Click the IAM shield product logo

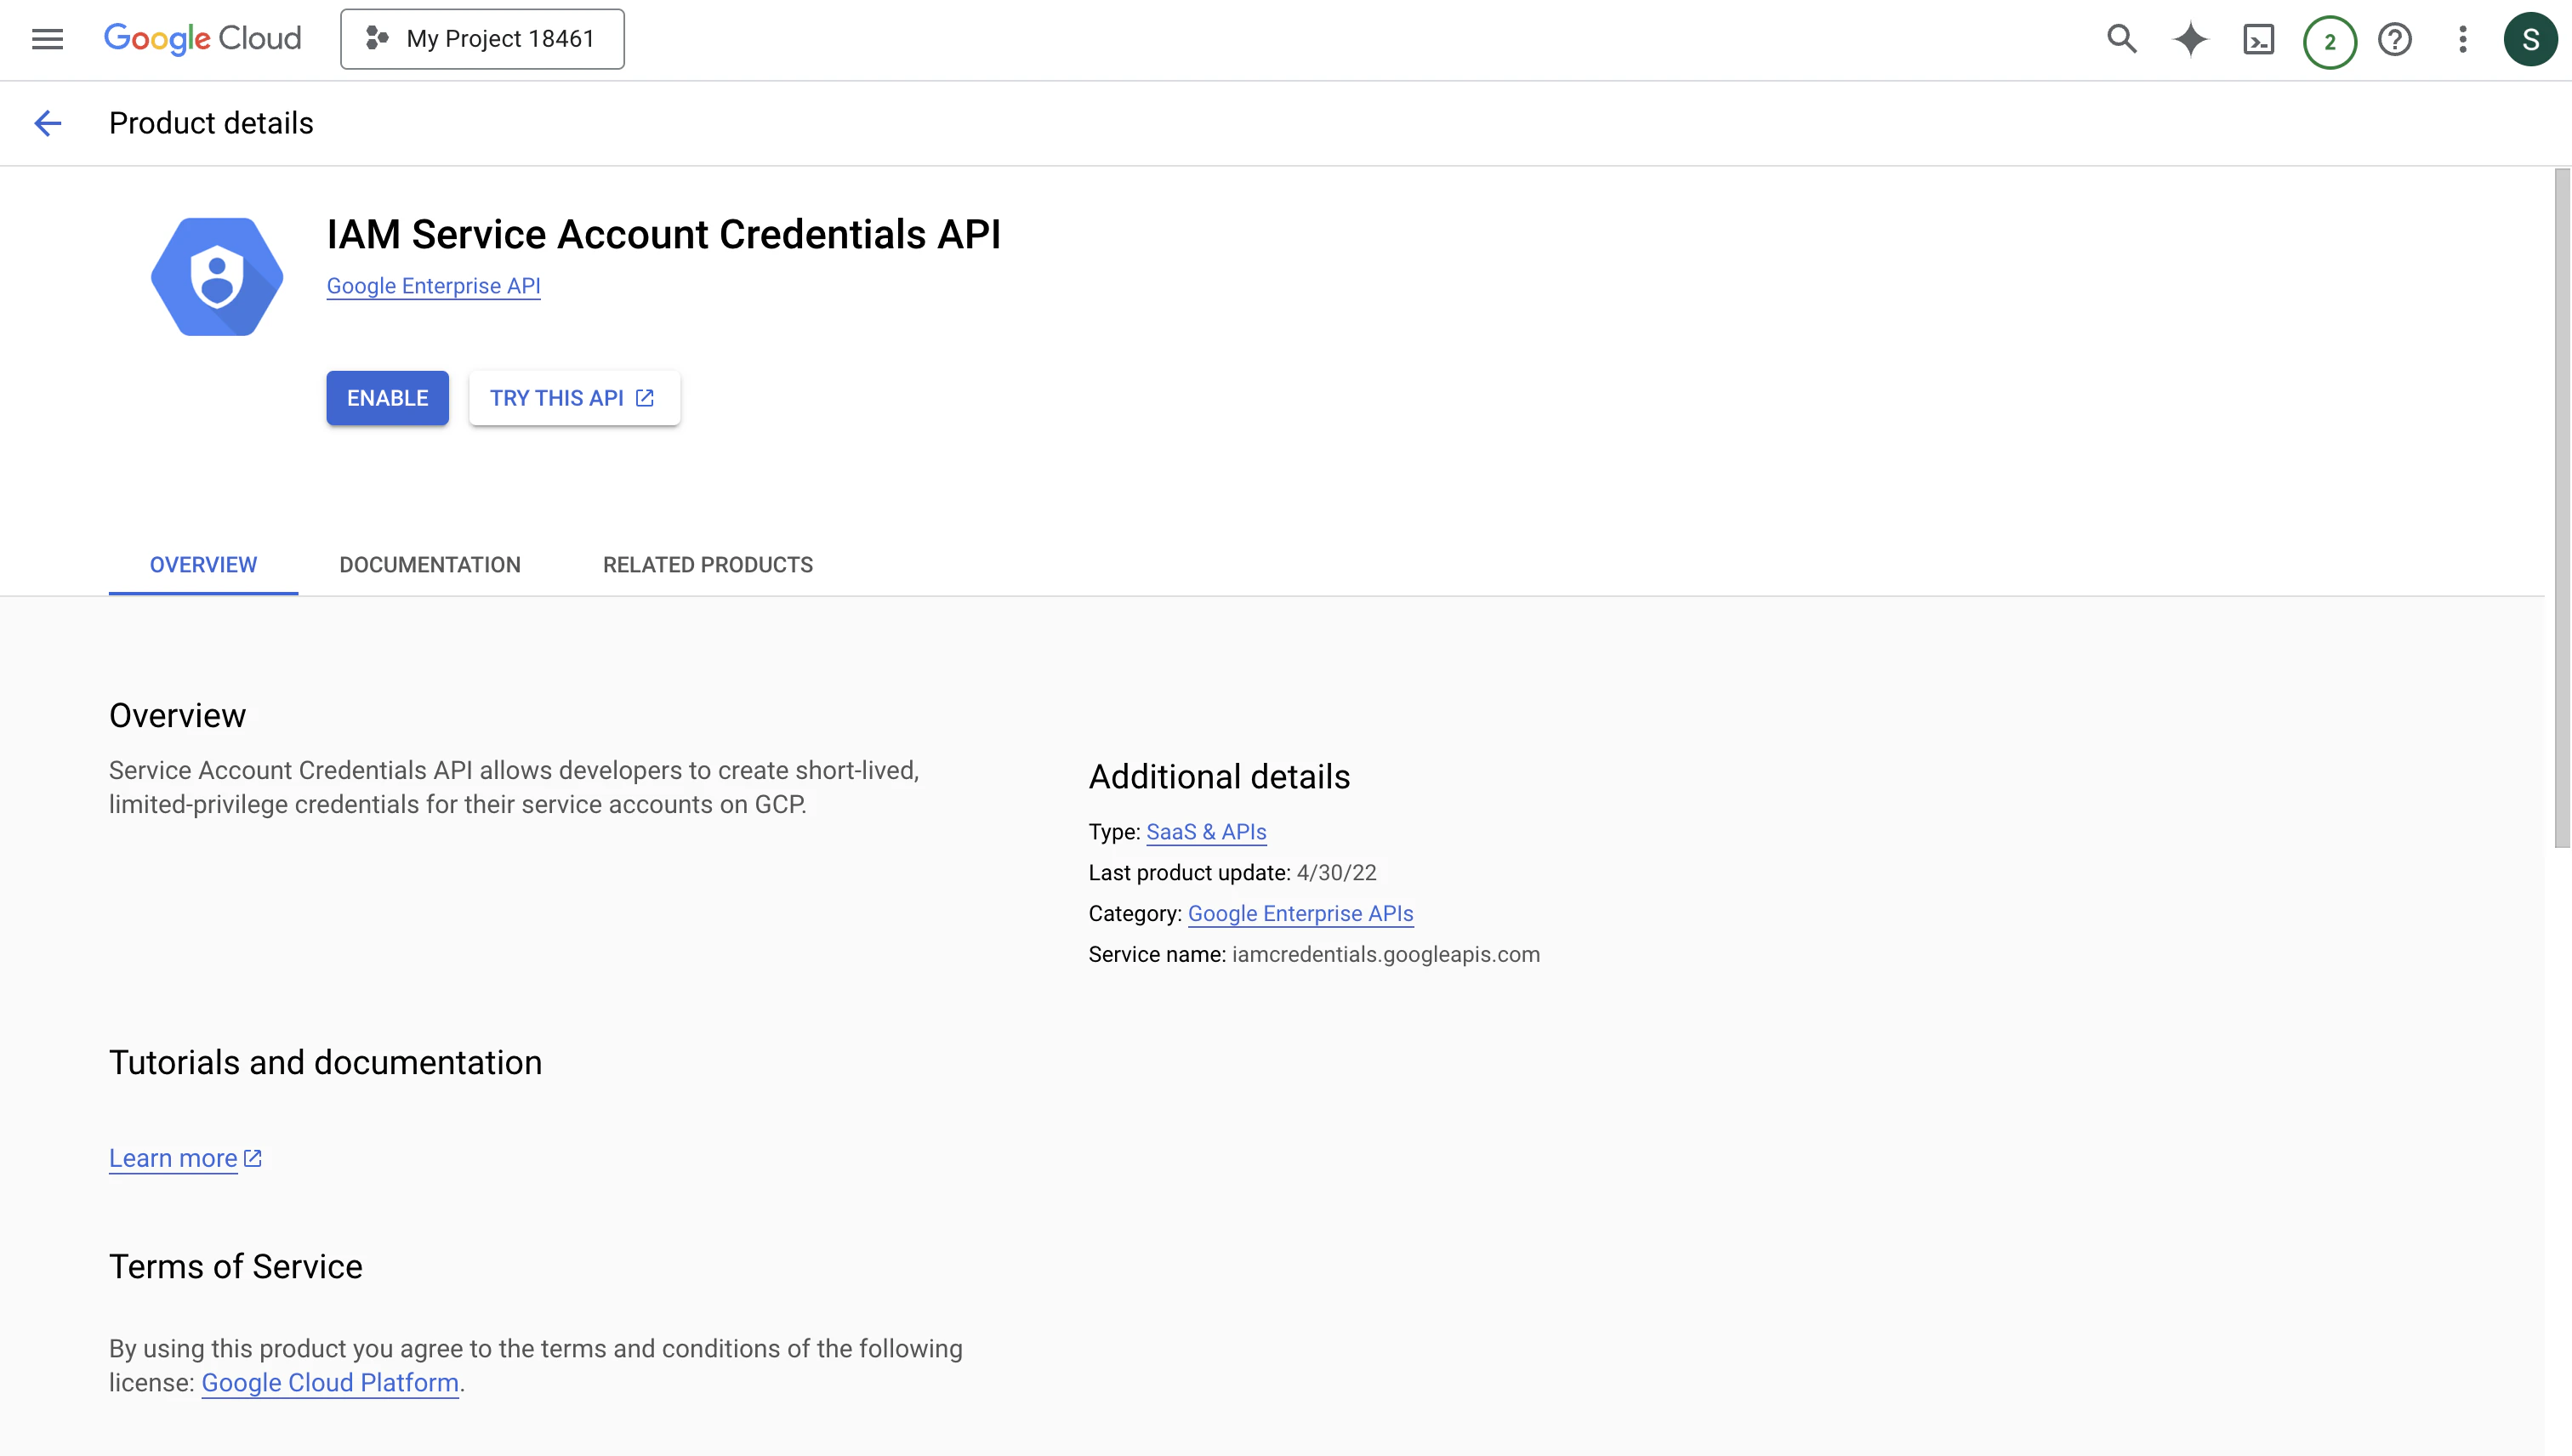(217, 277)
